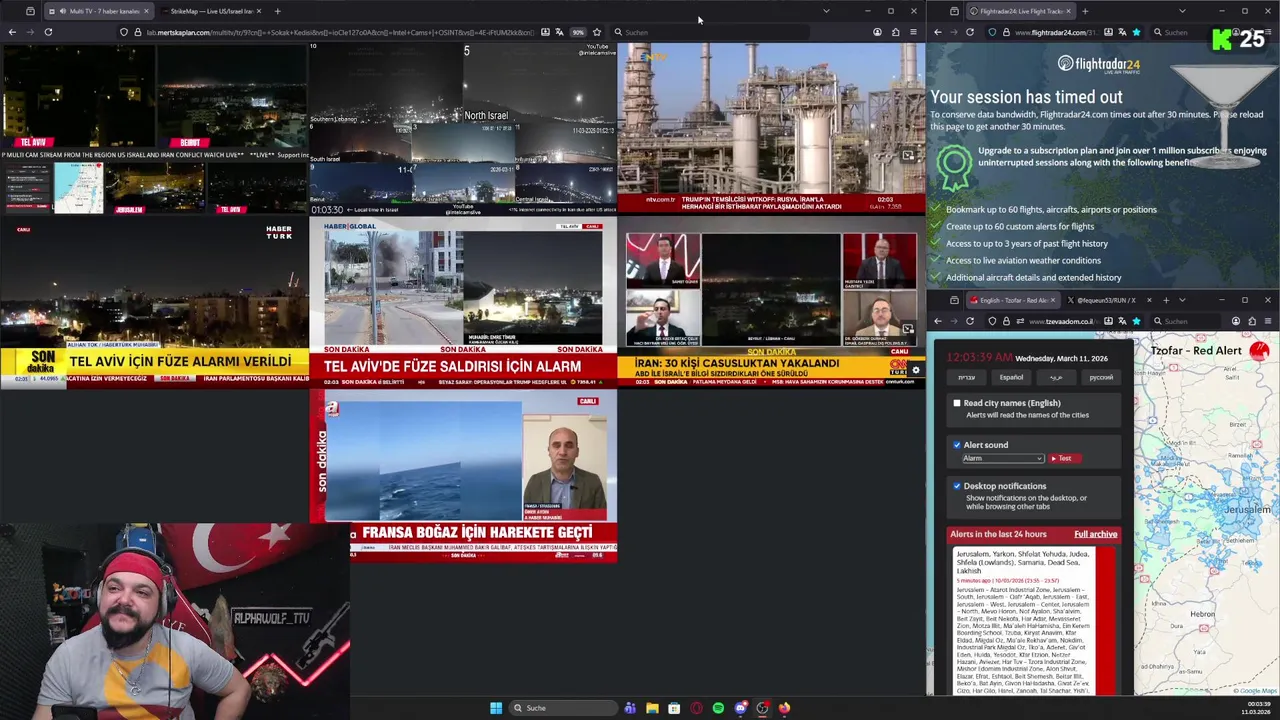Expand tab list chevron in Tzofar window
This screenshot has width=1280, height=720.
point(1182,300)
